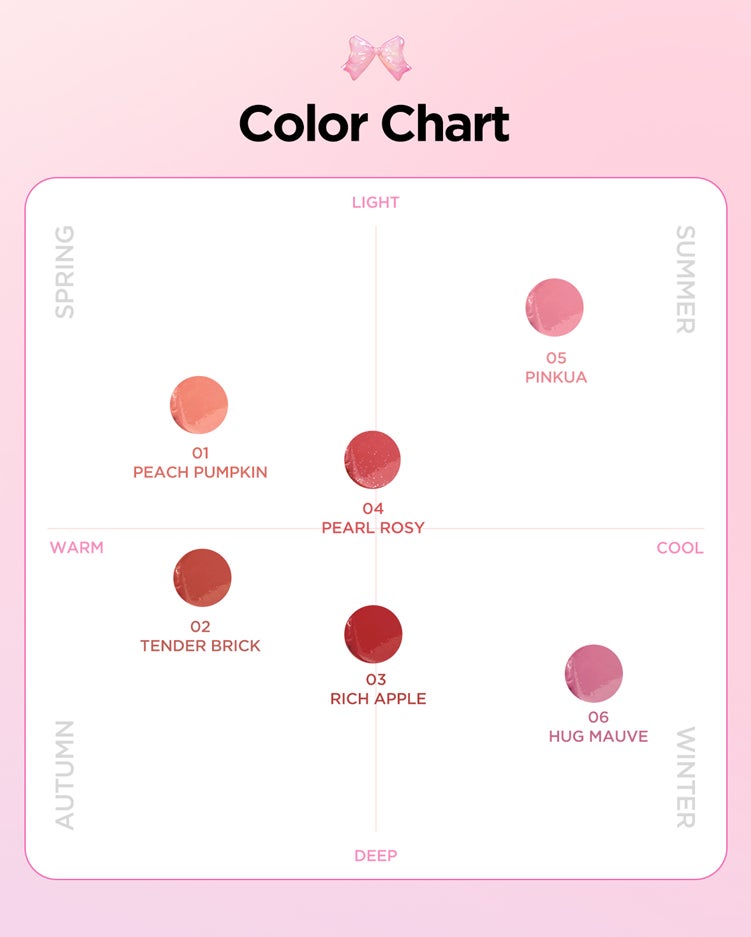Pick the Rich Apple red swatch
751x937 pixels.
pos(373,634)
